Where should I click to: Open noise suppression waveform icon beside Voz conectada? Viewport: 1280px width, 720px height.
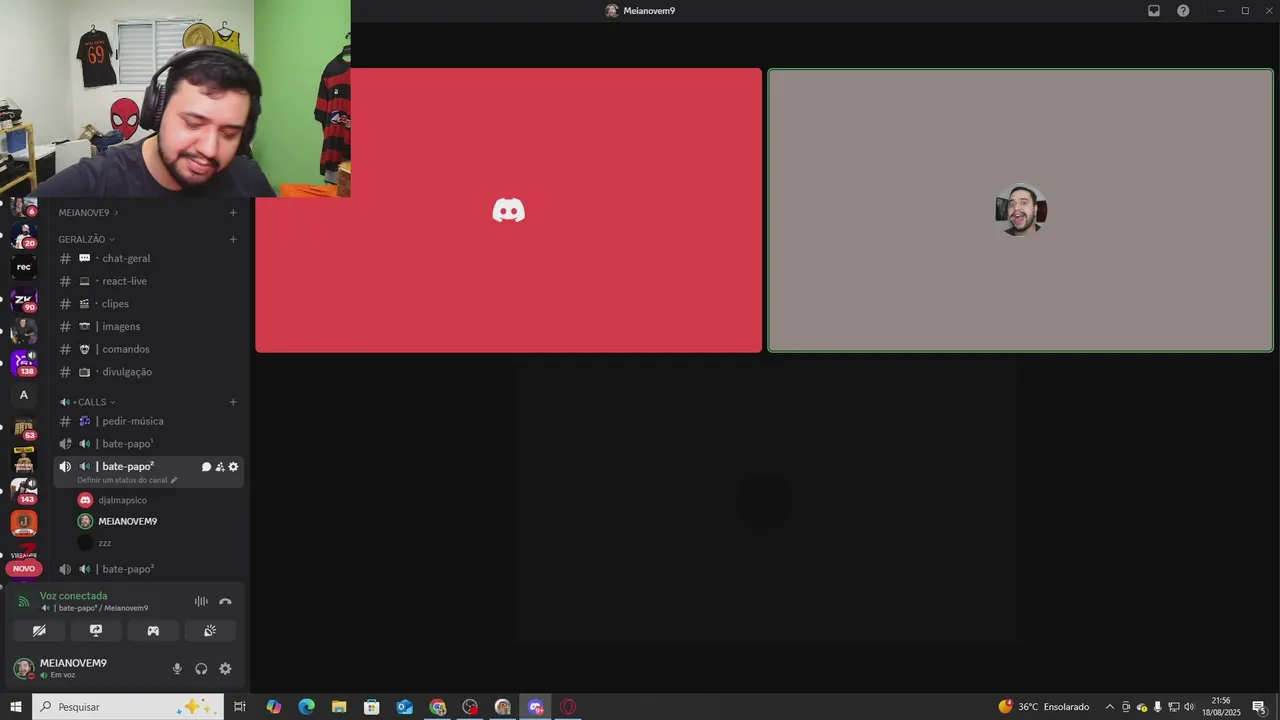(201, 601)
